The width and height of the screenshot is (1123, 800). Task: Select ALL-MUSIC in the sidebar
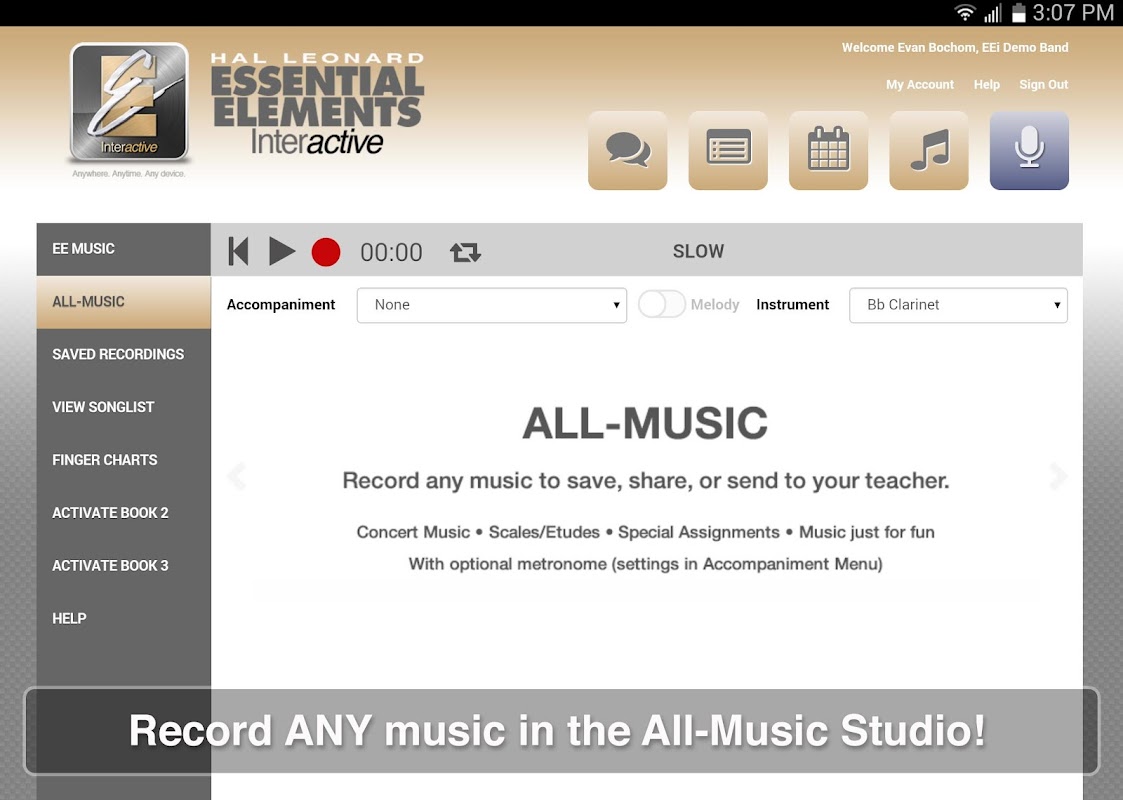124,302
